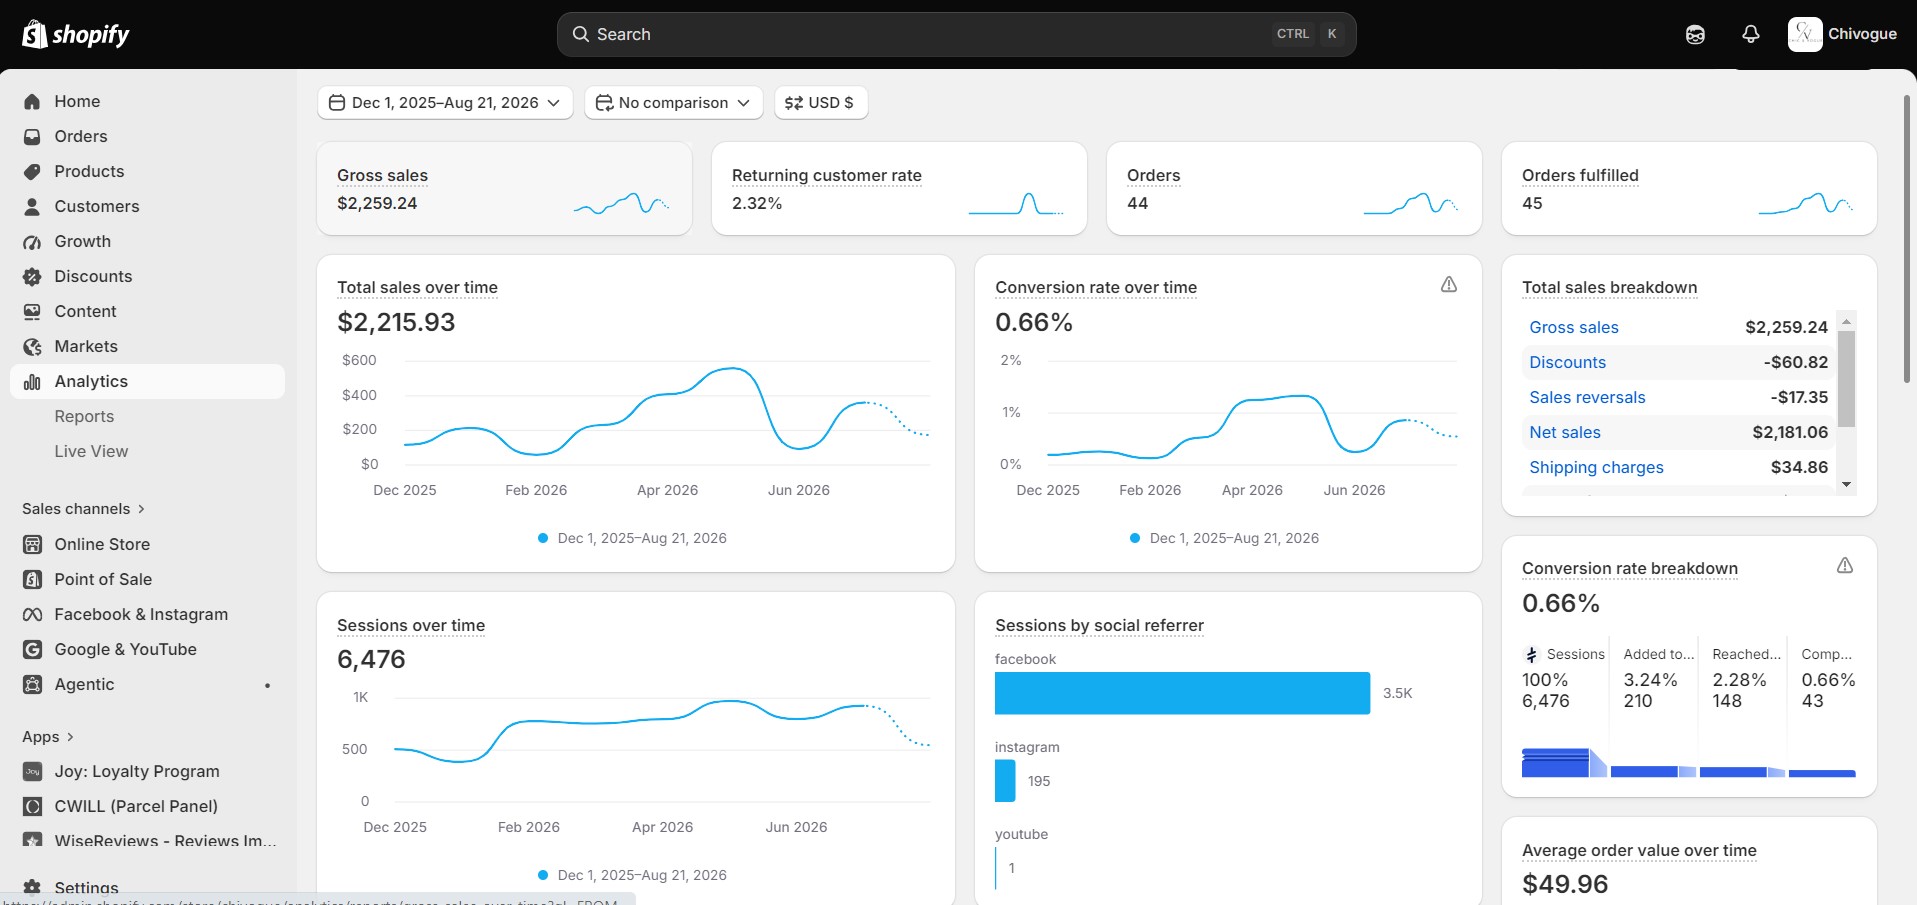Open the No comparison dropdown

point(673,103)
